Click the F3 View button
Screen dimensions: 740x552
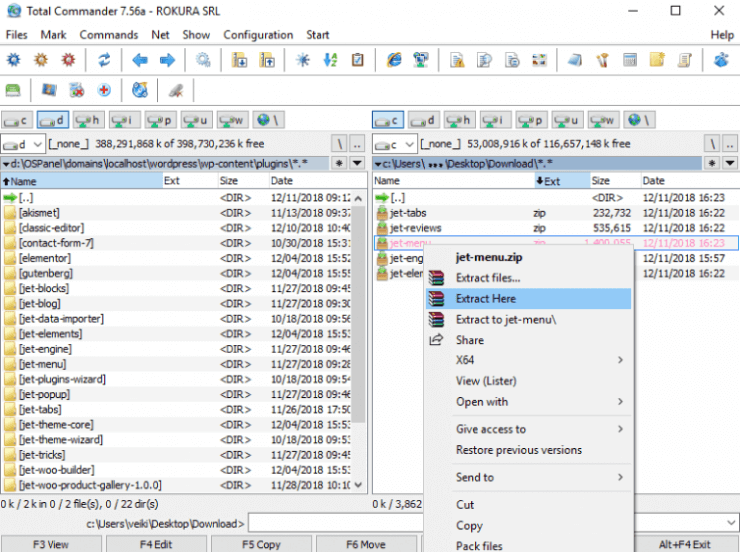pos(51,544)
